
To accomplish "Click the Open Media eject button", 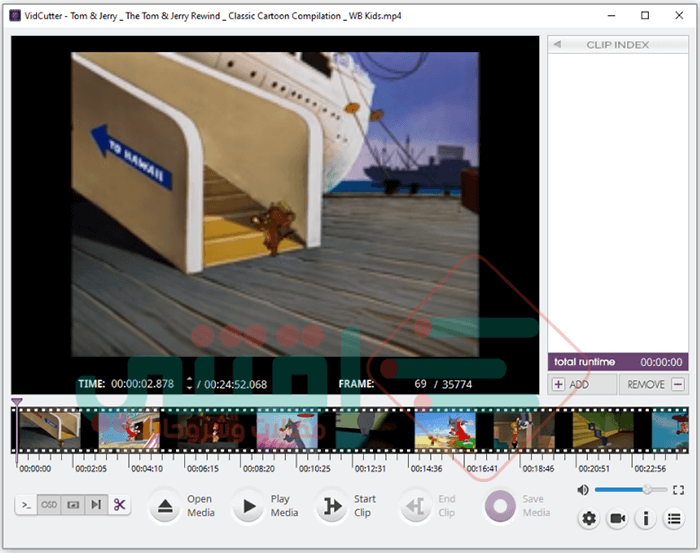I will (x=165, y=506).
